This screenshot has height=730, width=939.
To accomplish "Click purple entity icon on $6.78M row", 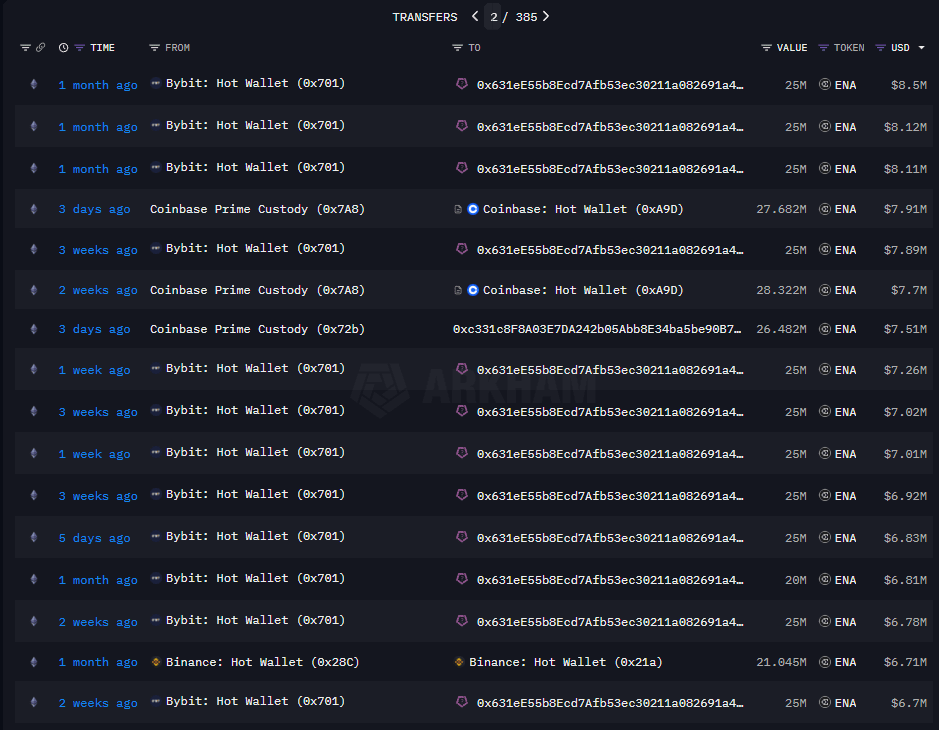I will point(462,620).
